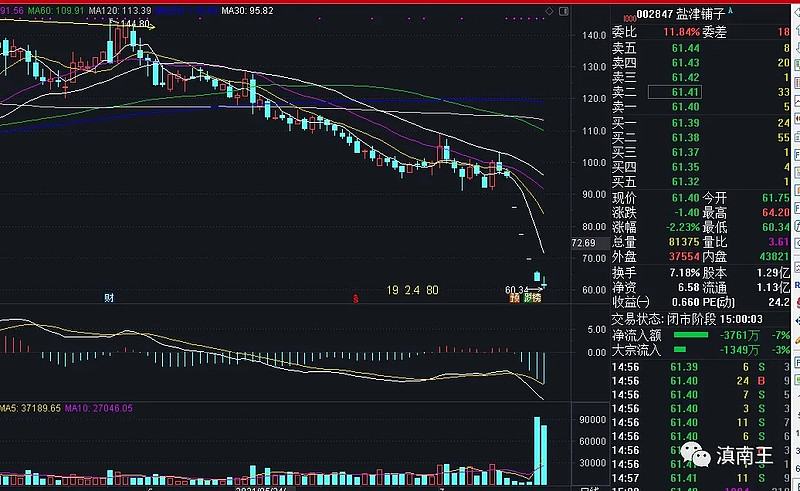
Task: Click the 最高 64.20 value
Action: click(x=776, y=213)
